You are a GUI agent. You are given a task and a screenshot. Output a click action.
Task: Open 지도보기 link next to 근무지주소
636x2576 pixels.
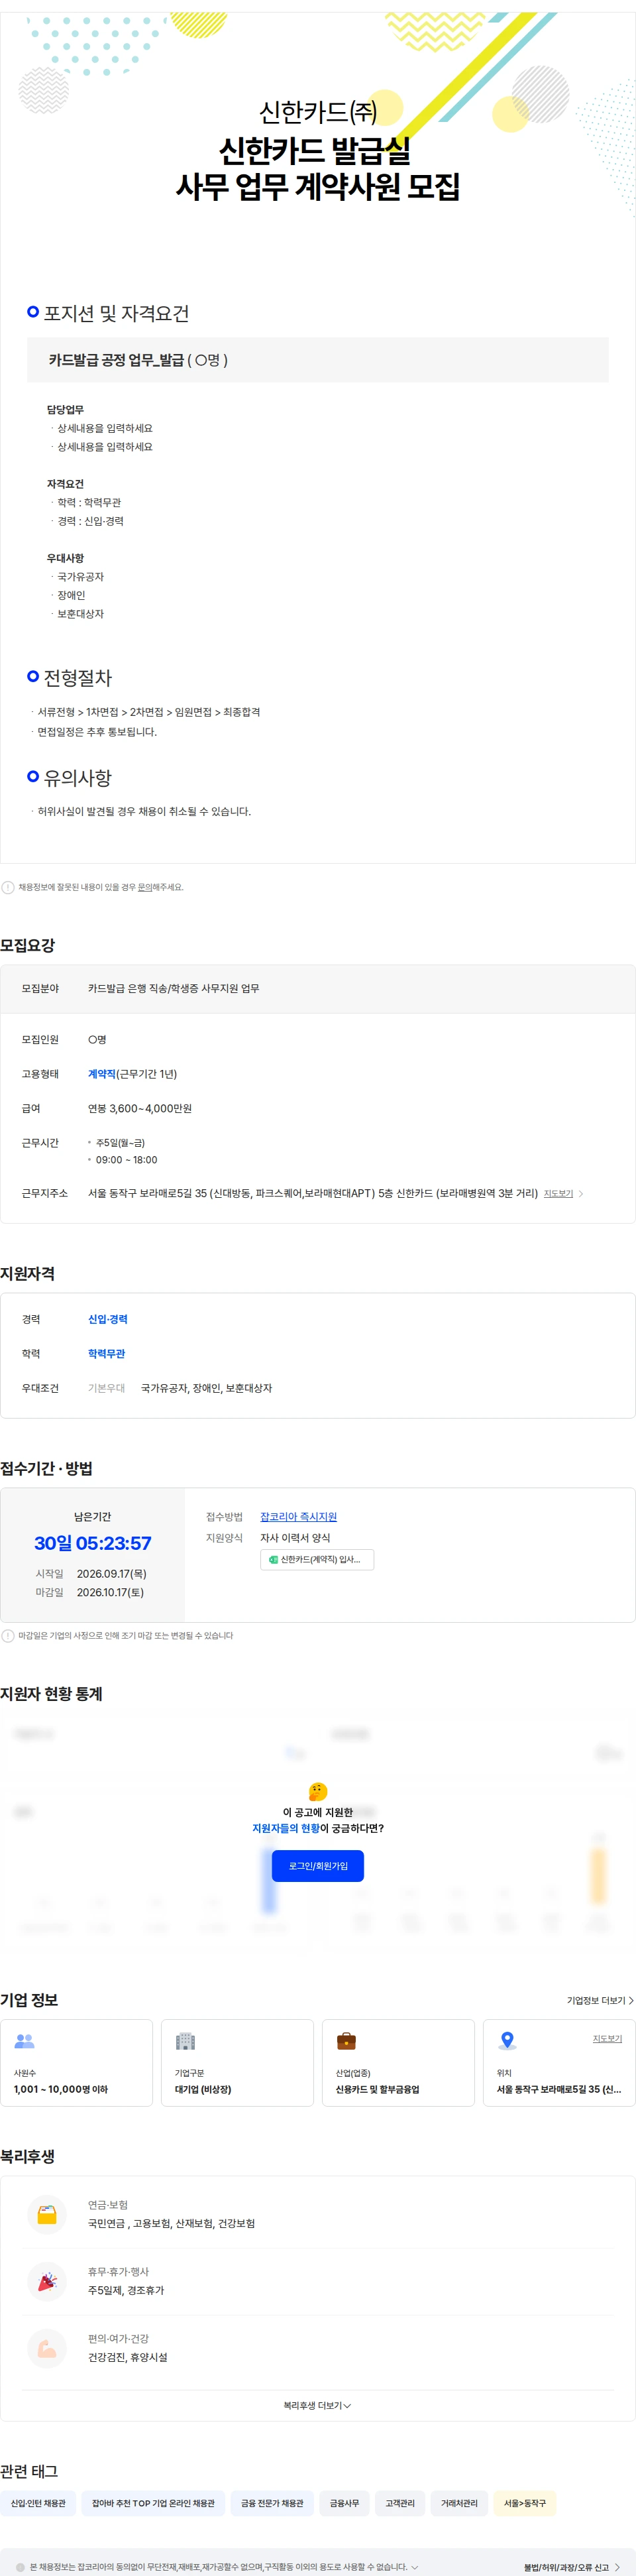click(x=558, y=1193)
